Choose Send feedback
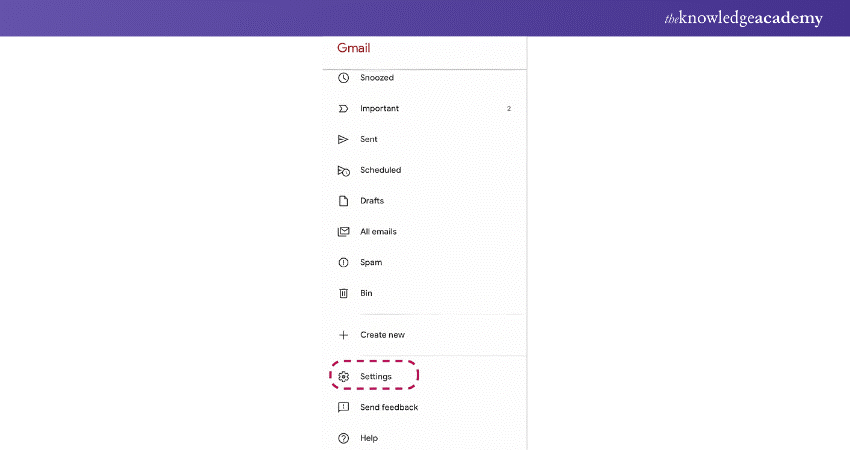Viewport: 850px width, 450px height. [x=389, y=407]
